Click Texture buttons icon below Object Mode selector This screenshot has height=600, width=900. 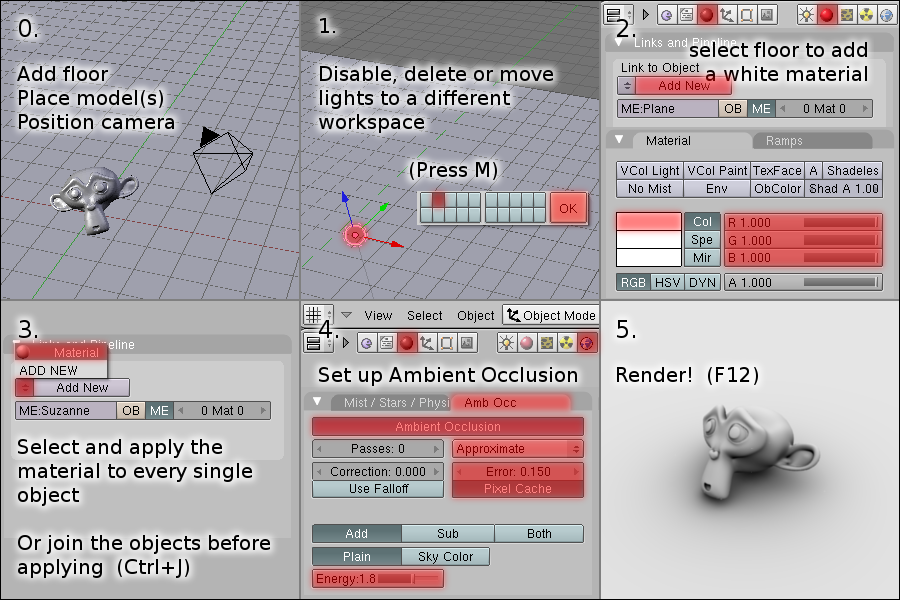pos(546,343)
